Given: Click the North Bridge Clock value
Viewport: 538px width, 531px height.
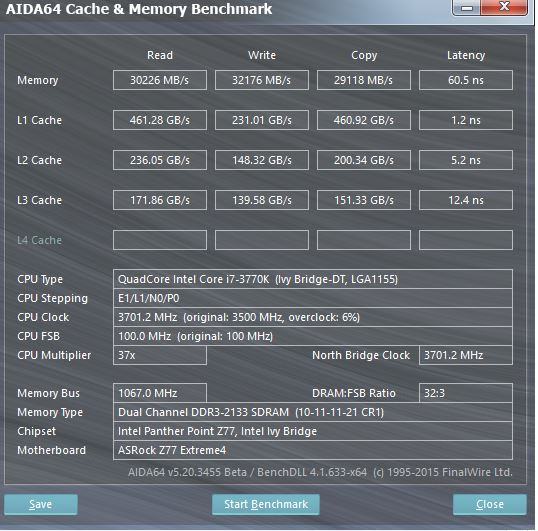Looking at the screenshot, I should pyautogui.click(x=466, y=355).
